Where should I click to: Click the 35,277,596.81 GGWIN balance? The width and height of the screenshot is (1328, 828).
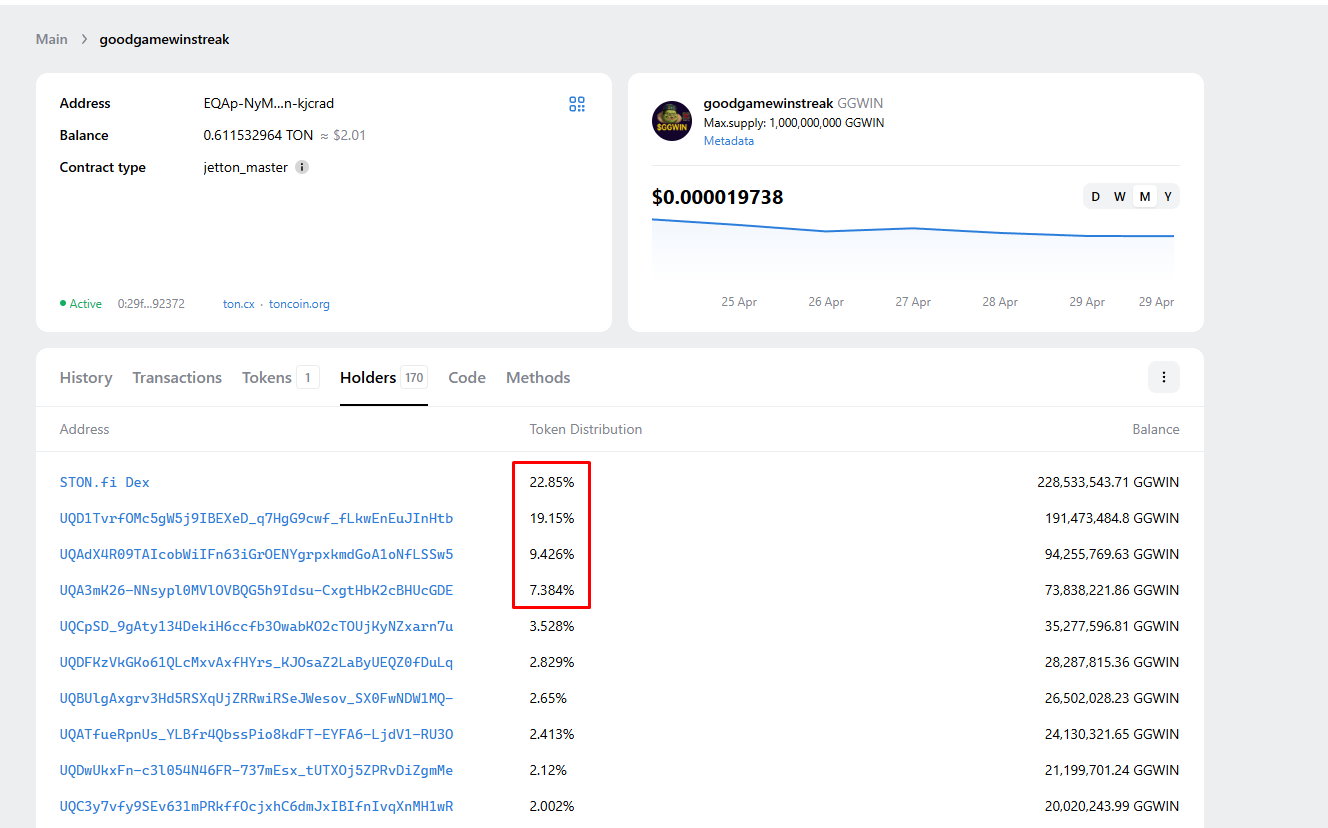[1112, 626]
